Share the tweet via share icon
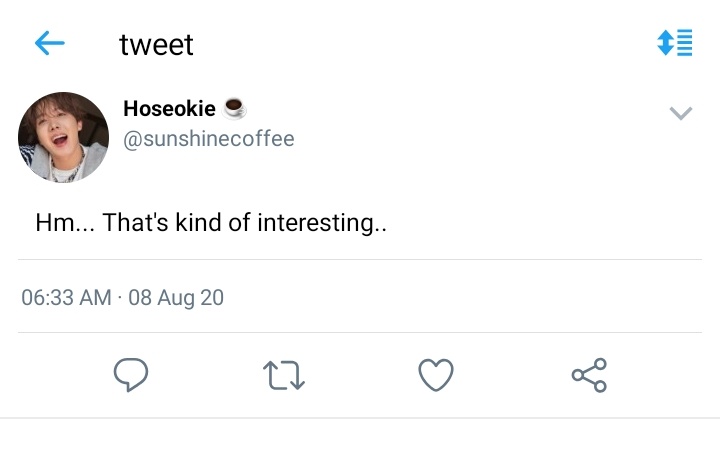This screenshot has height=476, width=720. 590,375
